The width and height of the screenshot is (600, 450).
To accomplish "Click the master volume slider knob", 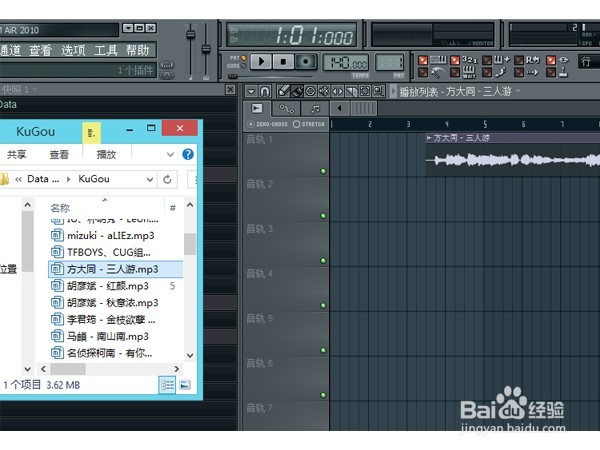I will tap(191, 35).
